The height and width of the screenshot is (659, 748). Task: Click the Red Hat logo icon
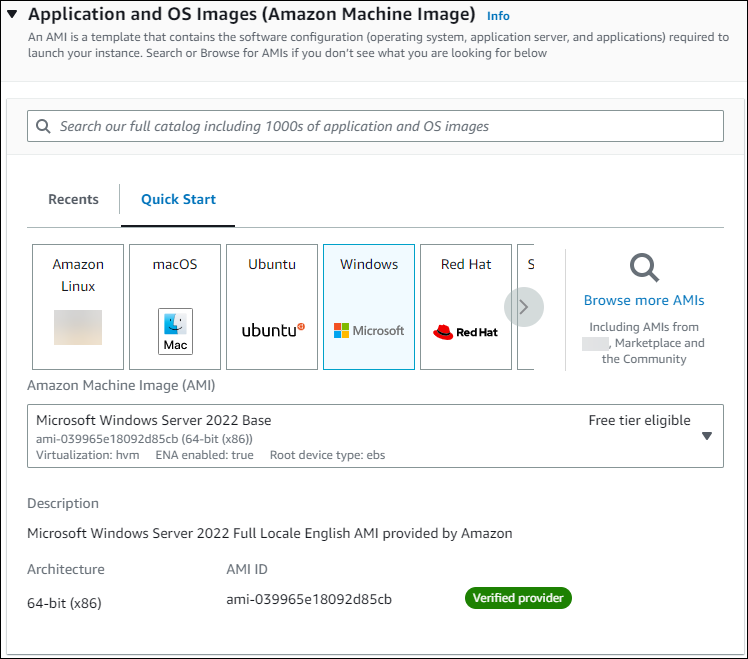(x=465, y=332)
